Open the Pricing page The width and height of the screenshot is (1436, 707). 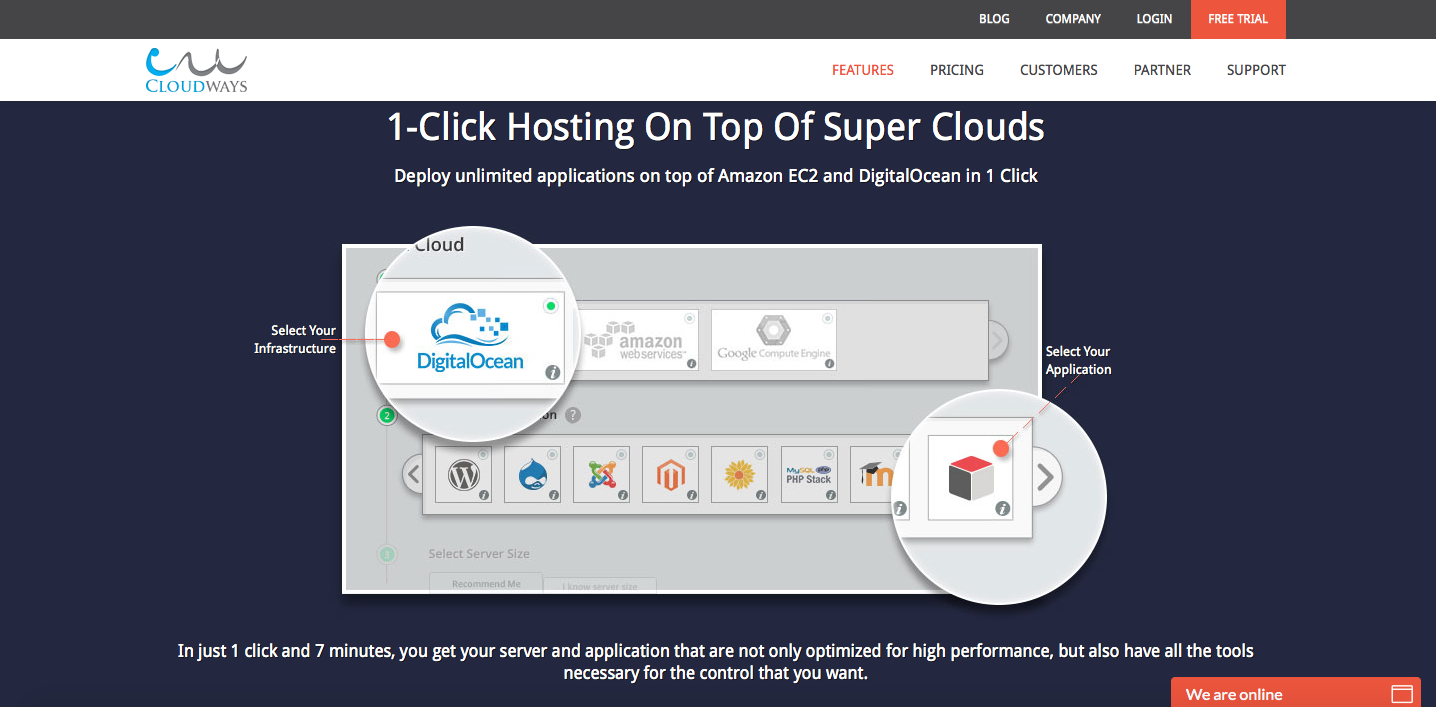[957, 70]
